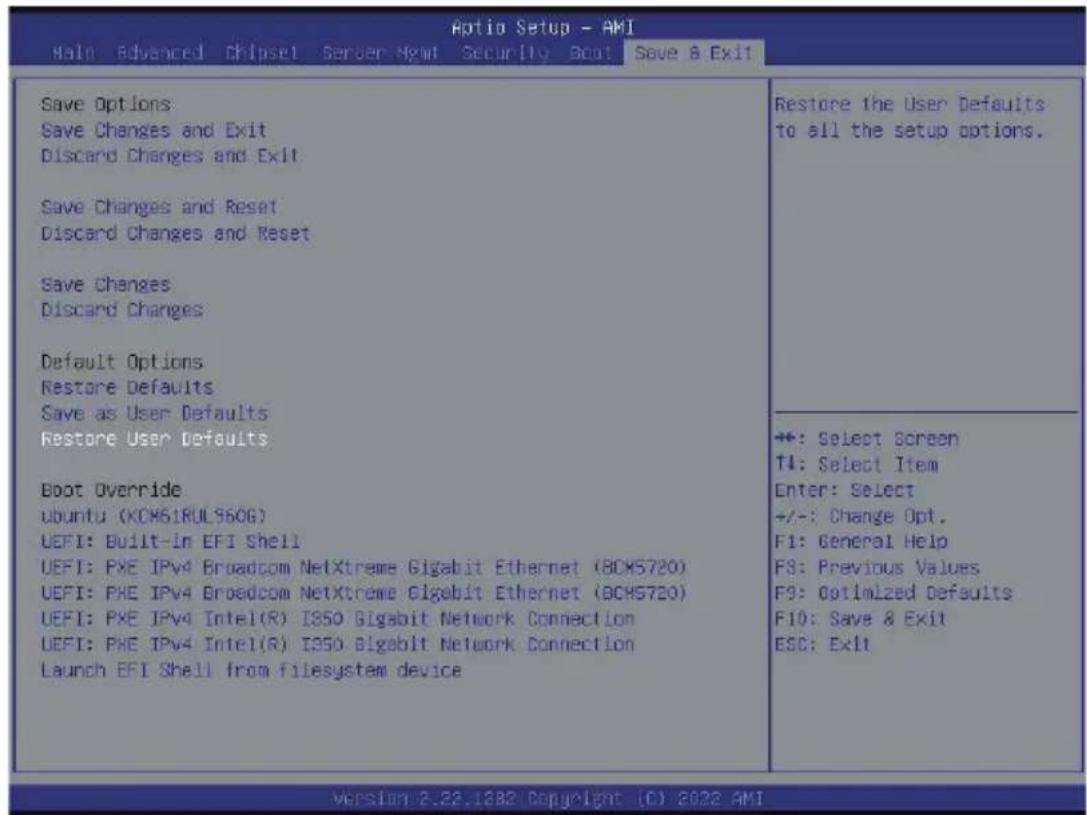Click the 'Aptio Setup - AMI' title
The height and width of the screenshot is (815, 1087).
point(543,28)
